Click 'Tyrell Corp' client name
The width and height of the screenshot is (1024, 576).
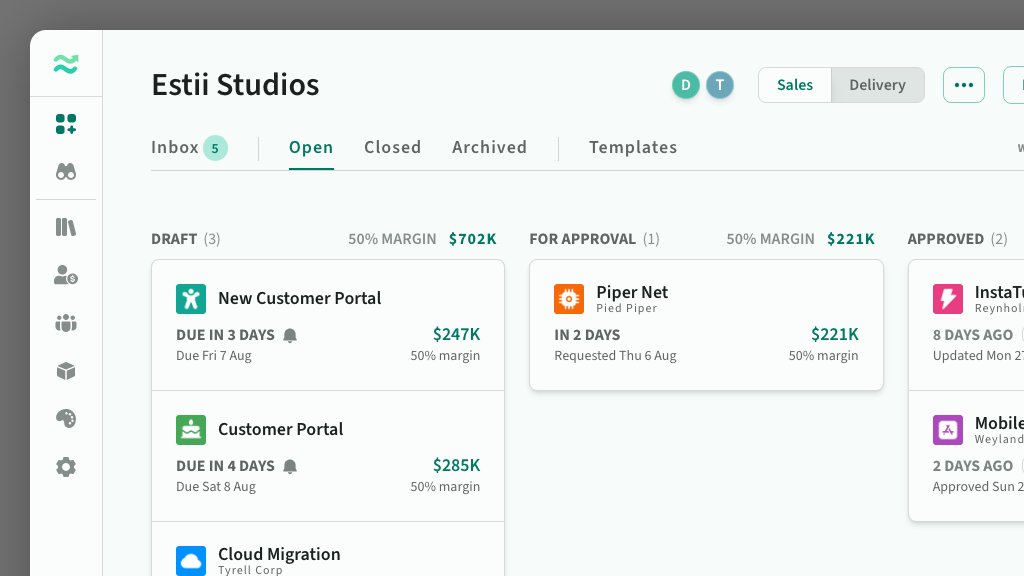pyautogui.click(x=250, y=569)
